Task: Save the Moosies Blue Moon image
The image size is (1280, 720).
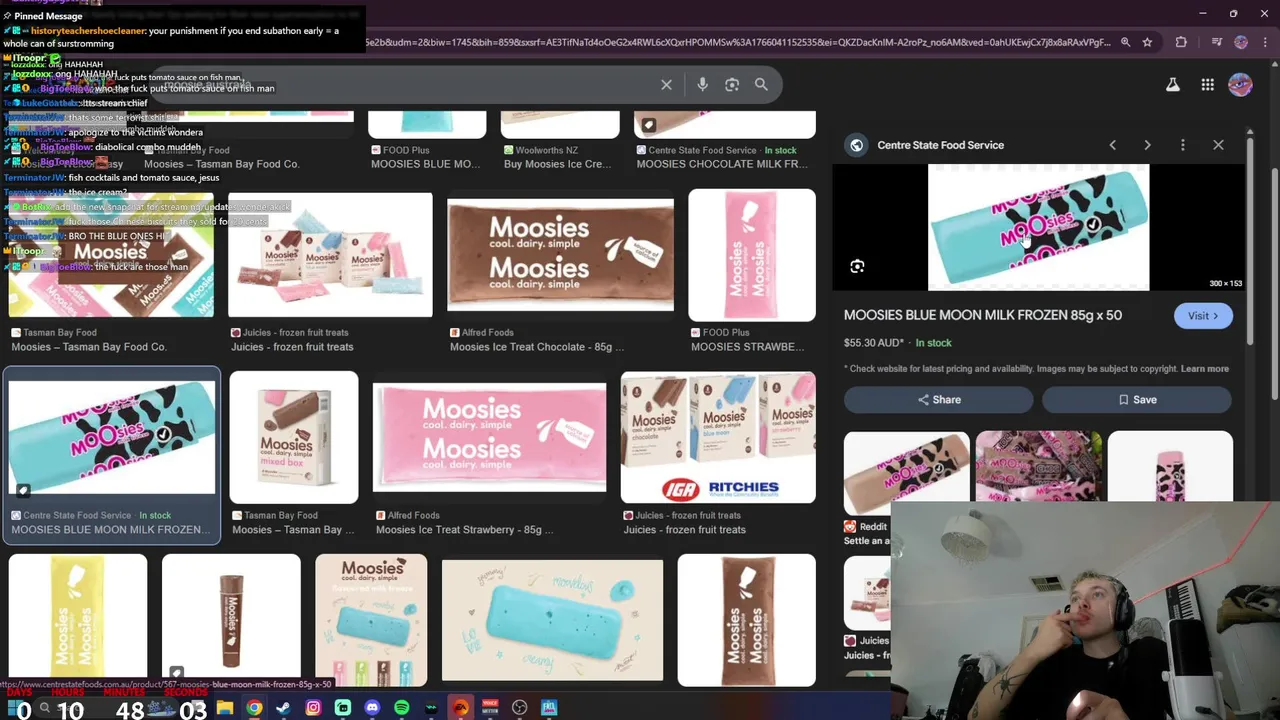Action: coord(1137,400)
